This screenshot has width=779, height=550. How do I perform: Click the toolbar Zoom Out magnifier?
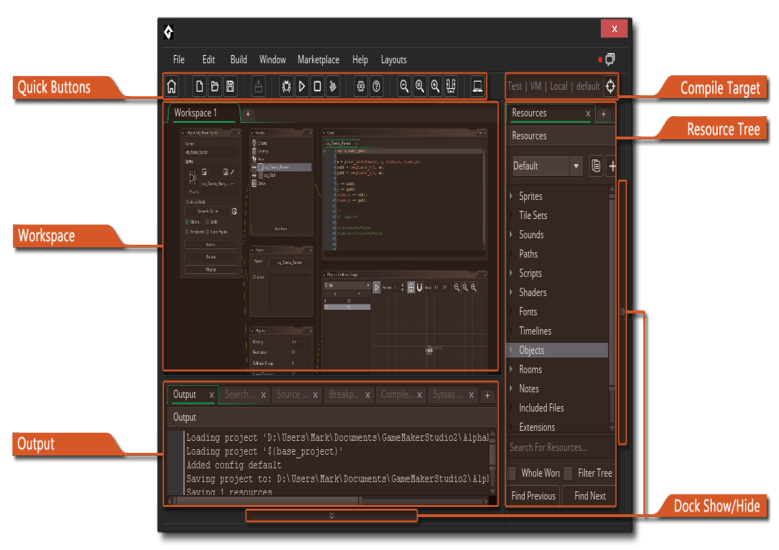[x=404, y=86]
